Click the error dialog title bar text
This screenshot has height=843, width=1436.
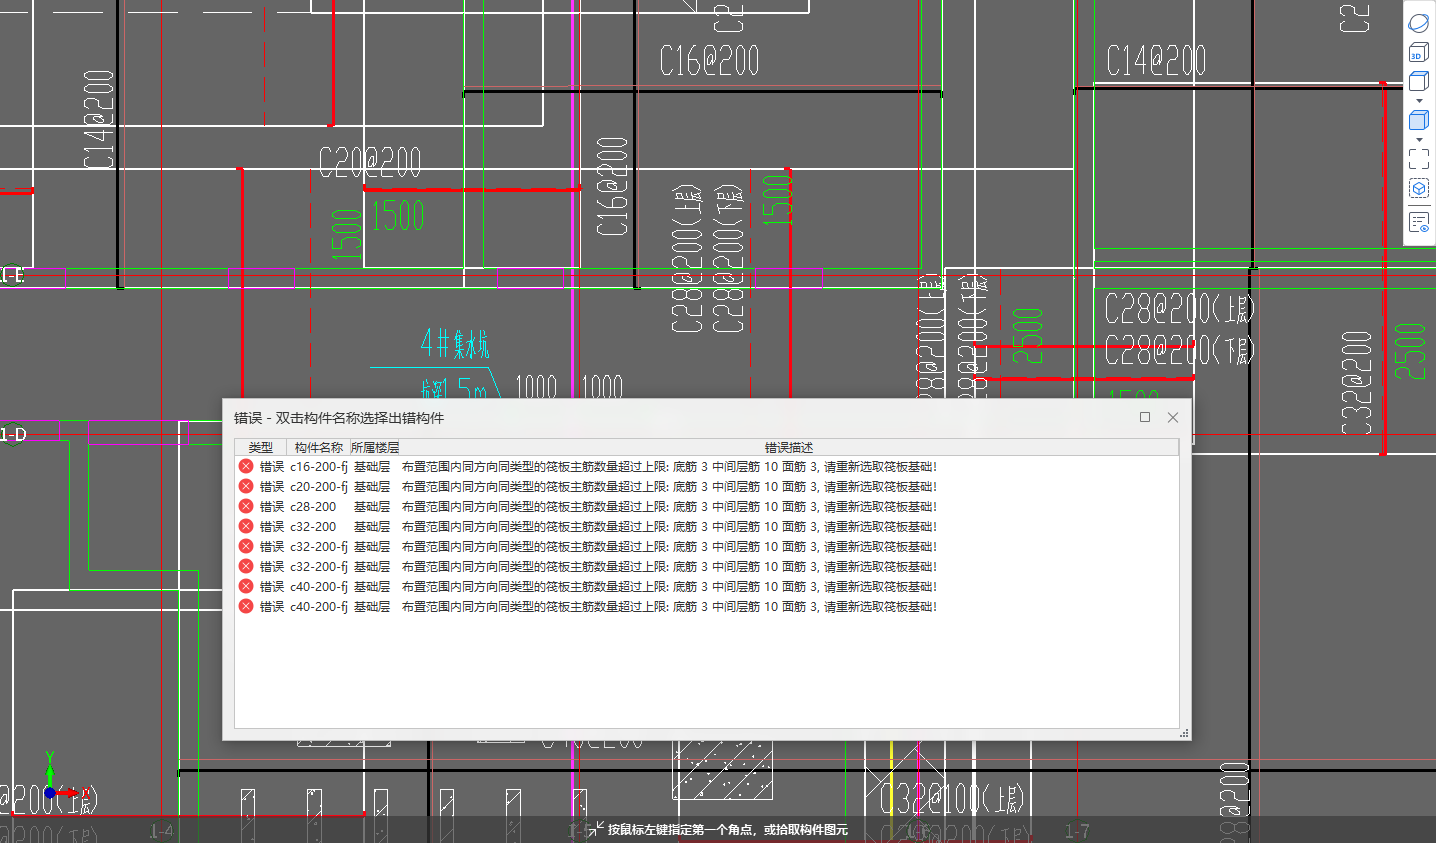339,418
